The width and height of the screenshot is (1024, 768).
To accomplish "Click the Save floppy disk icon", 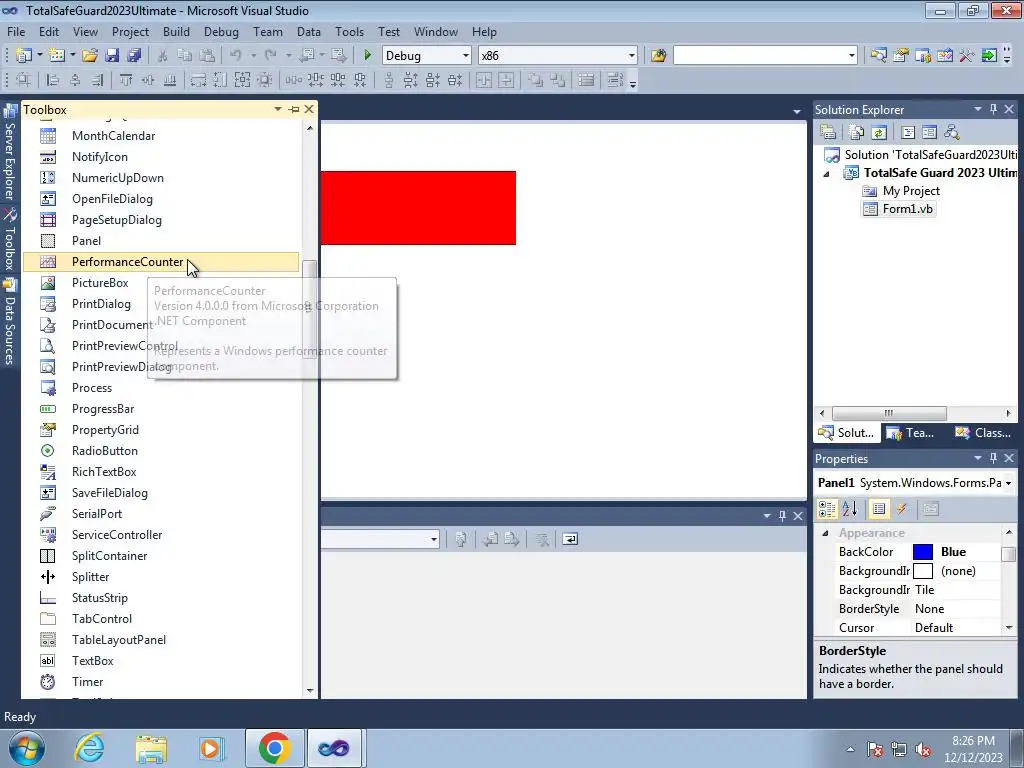I will click(x=112, y=56).
